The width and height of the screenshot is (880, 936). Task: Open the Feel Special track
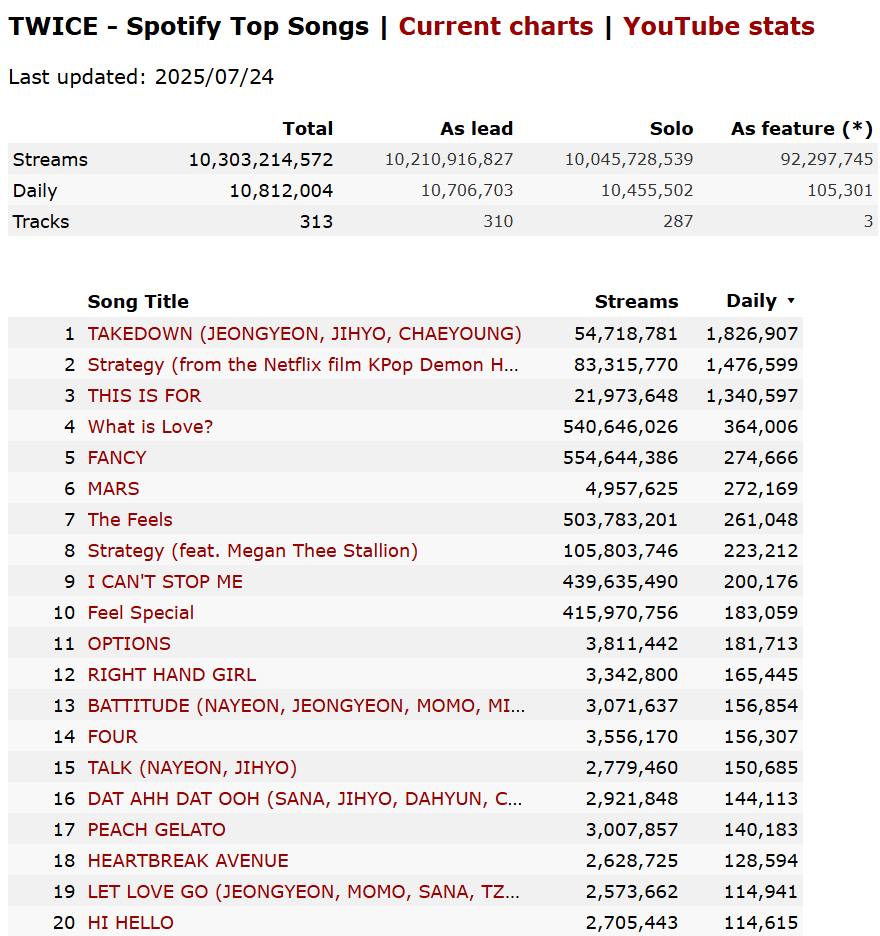tap(141, 613)
